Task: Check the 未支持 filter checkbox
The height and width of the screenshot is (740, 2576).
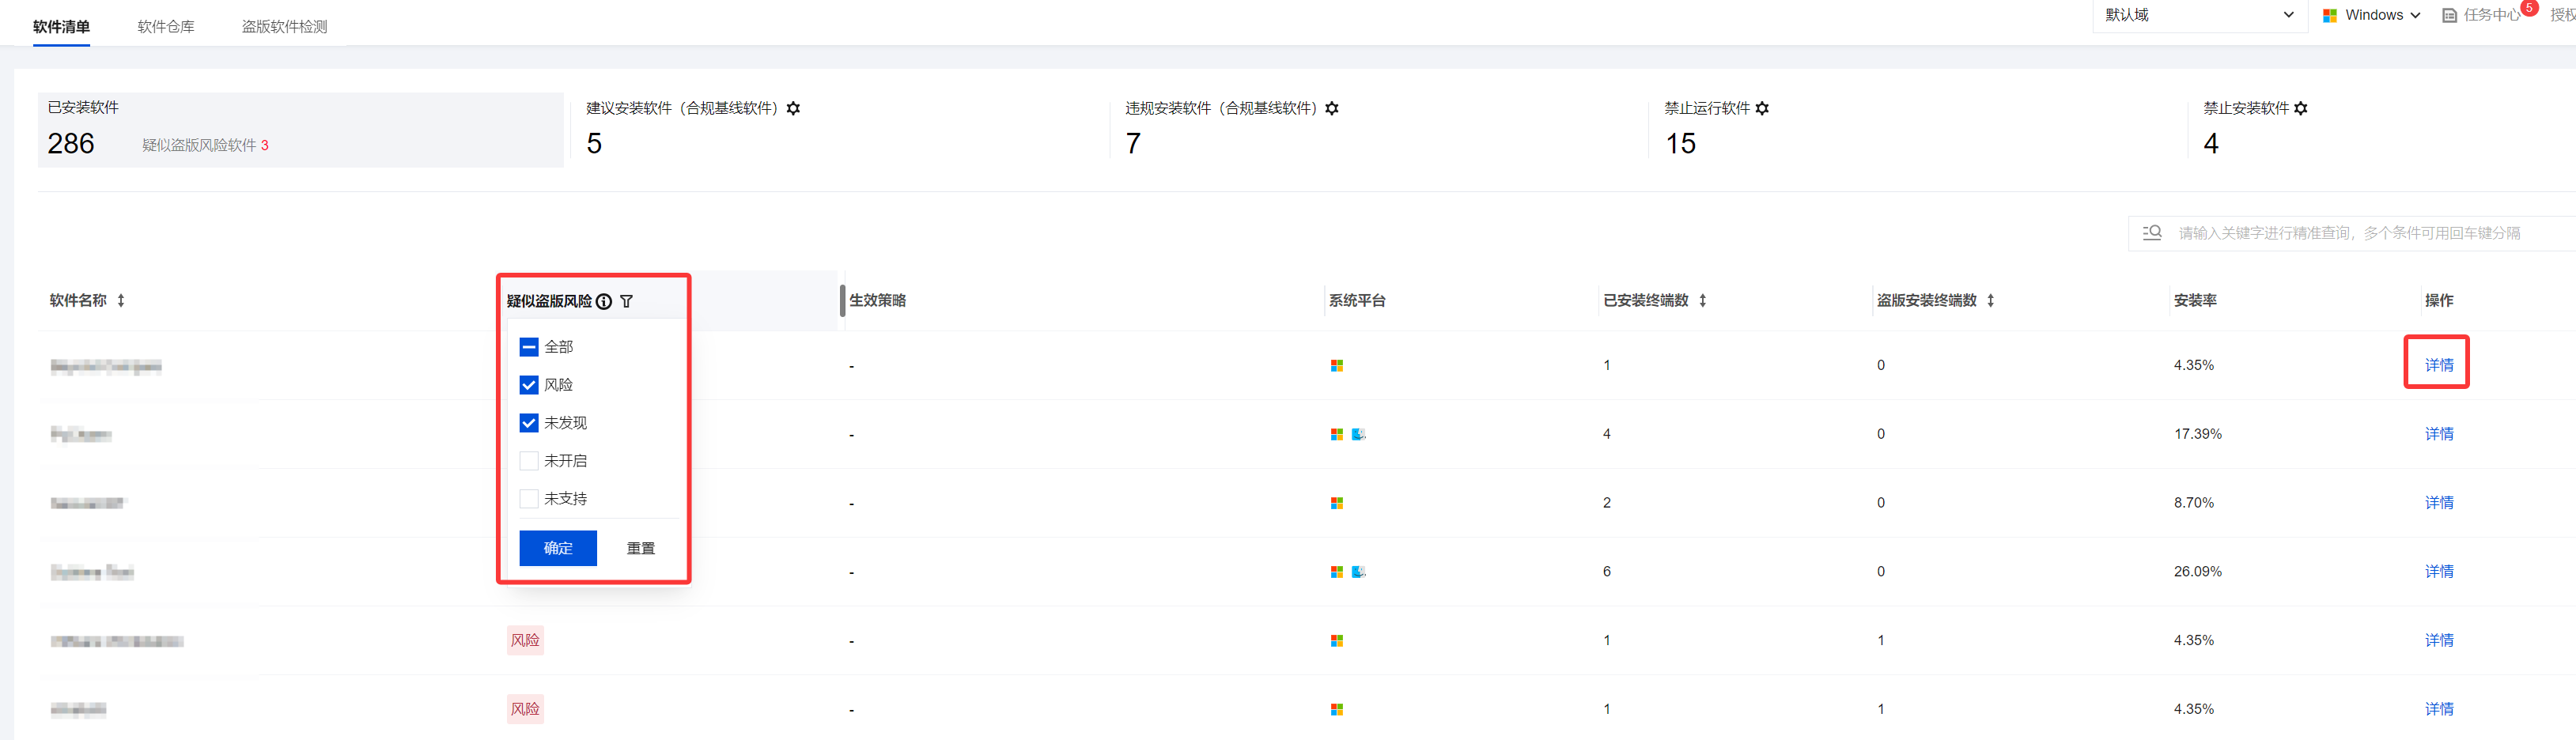Action: click(529, 499)
